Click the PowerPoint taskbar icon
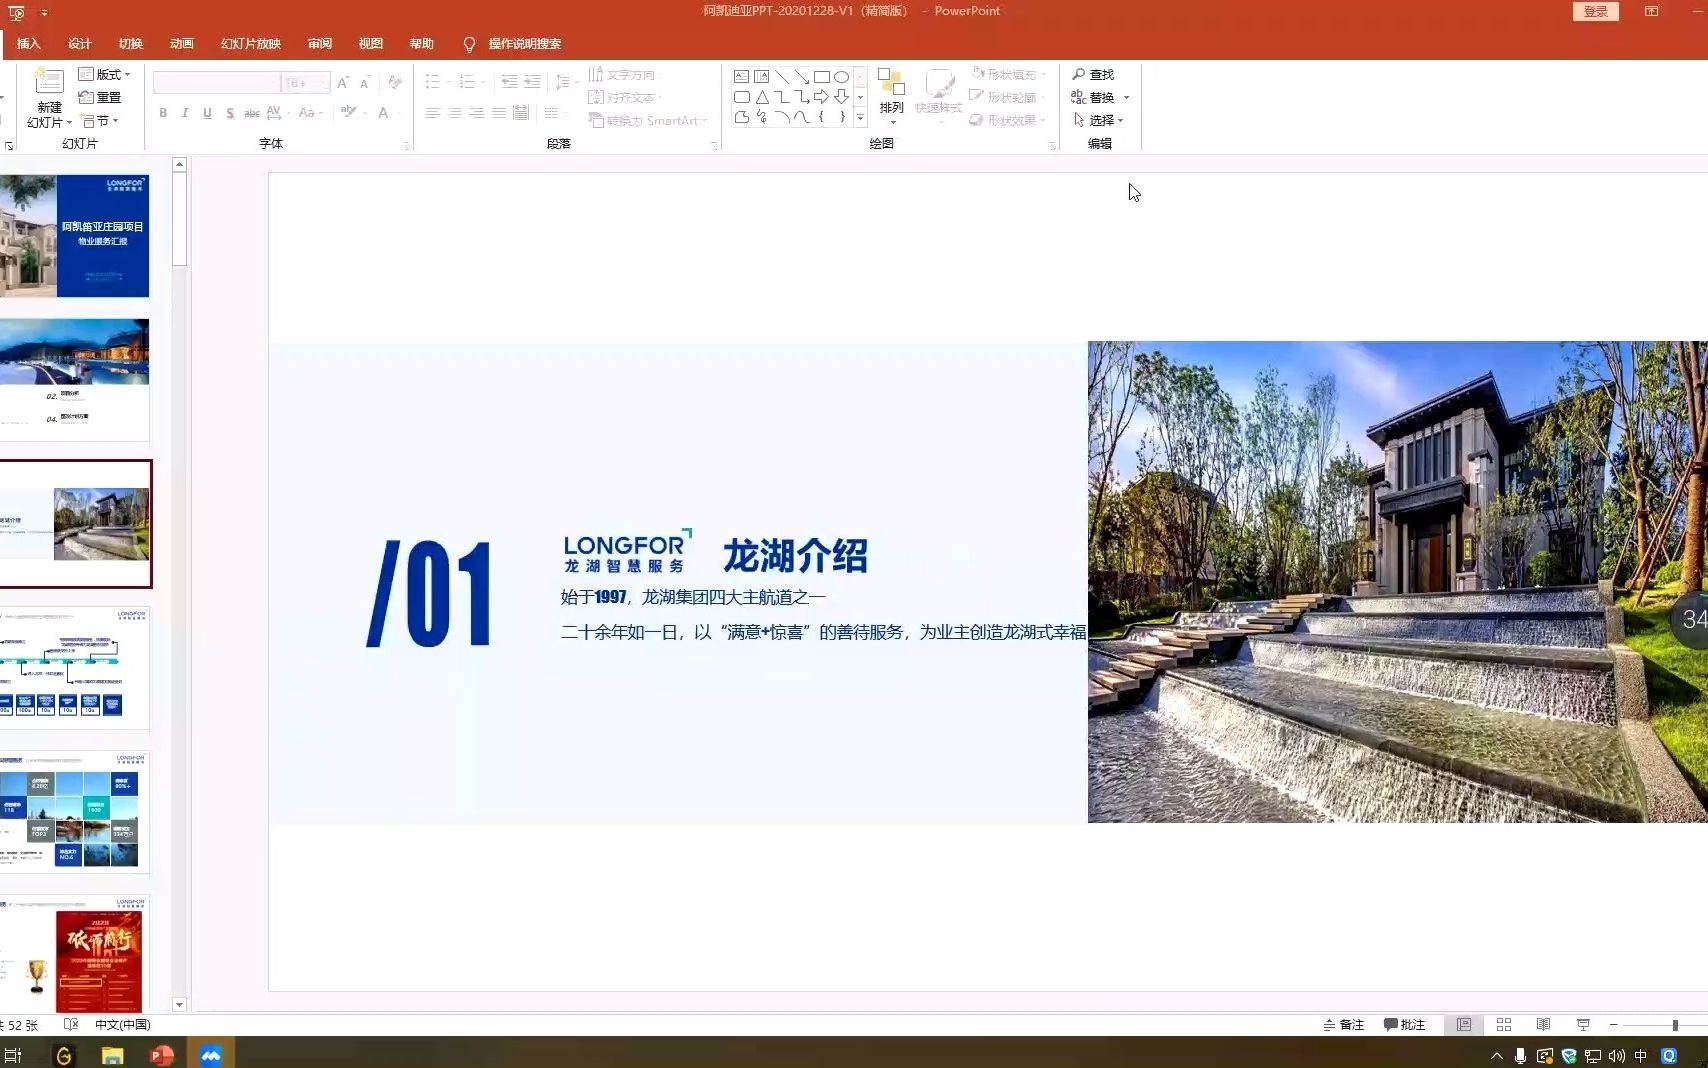 click(161, 1055)
